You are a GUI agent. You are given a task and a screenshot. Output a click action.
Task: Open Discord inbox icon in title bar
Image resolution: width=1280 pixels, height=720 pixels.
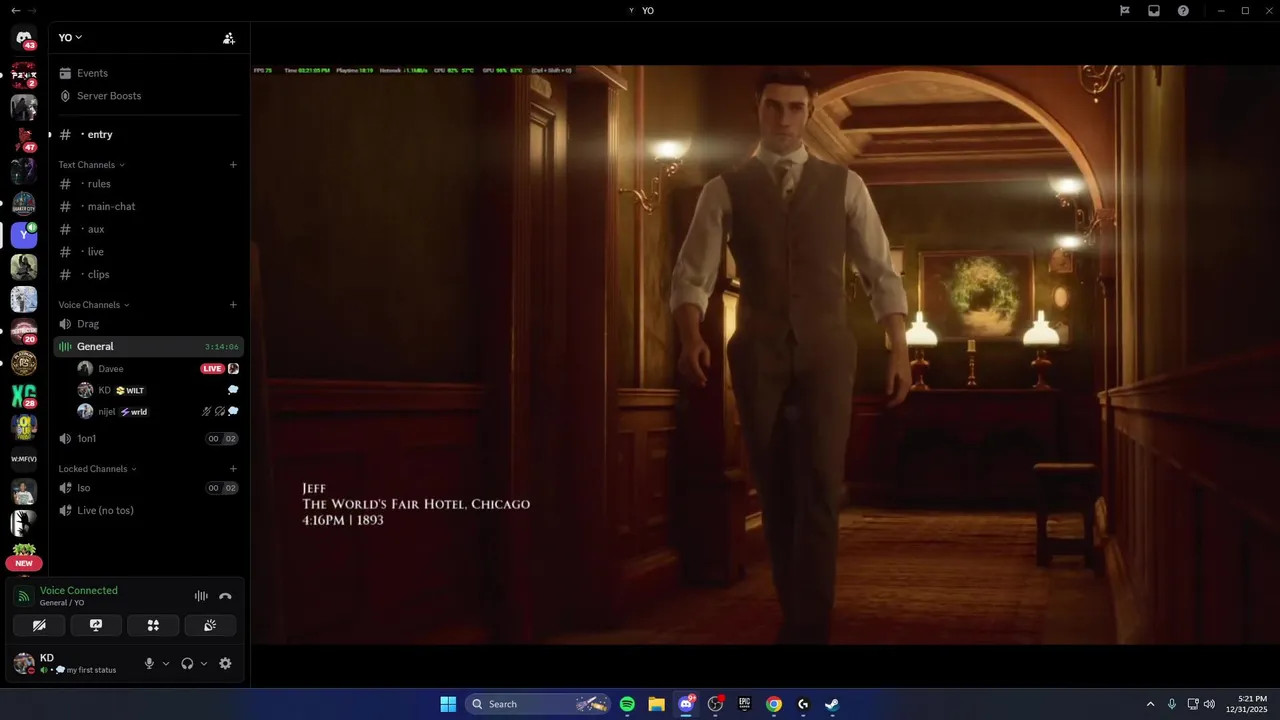point(1154,11)
